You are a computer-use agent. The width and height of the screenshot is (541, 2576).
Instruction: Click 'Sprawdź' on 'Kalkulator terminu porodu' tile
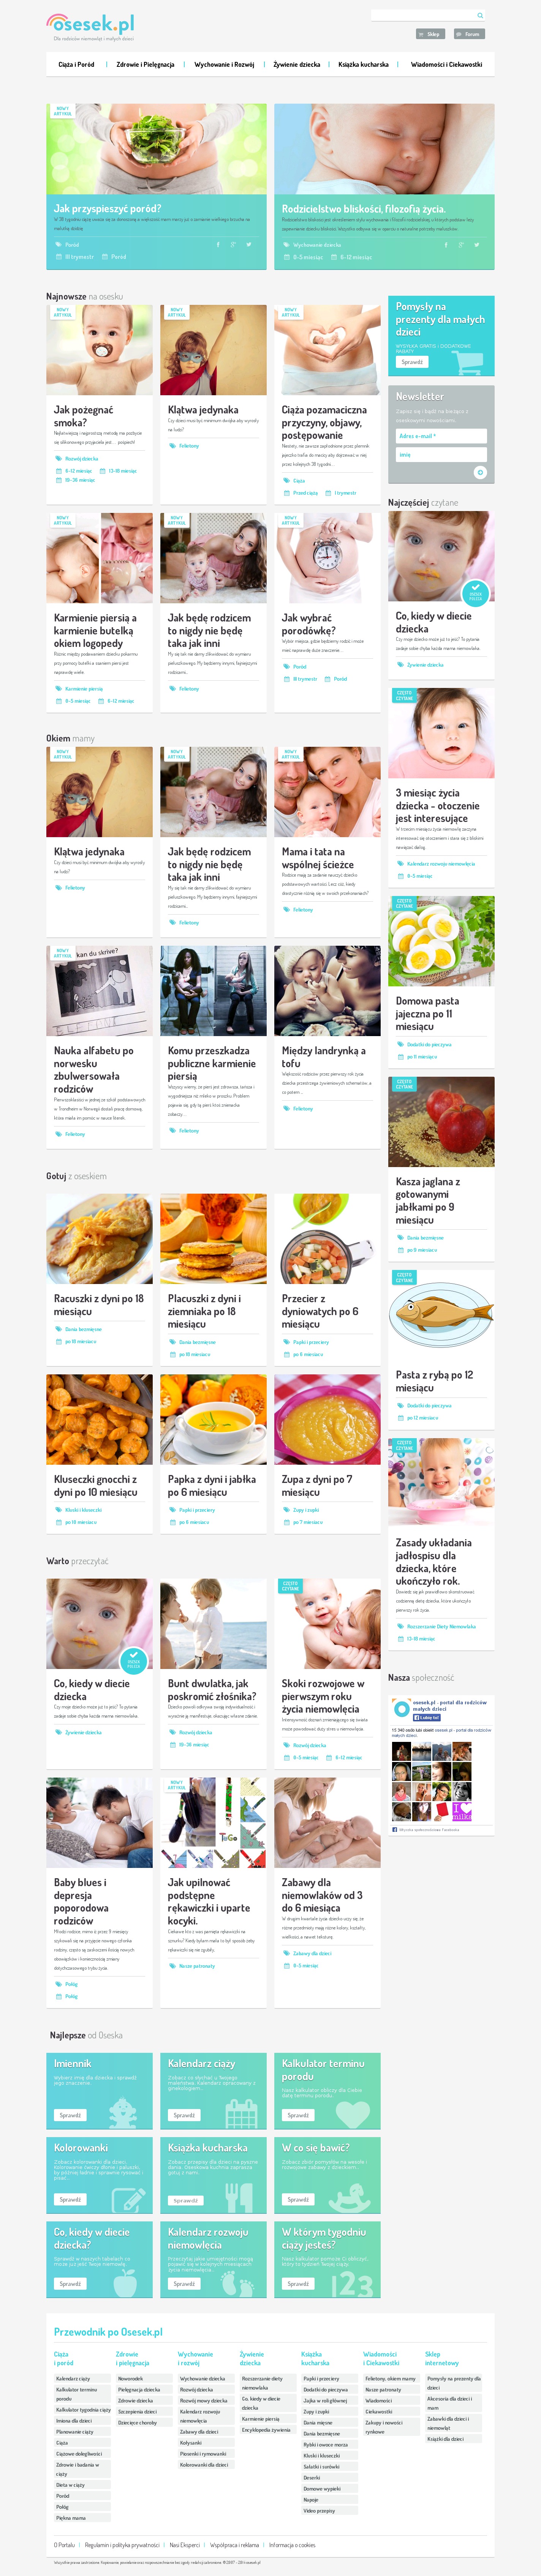click(298, 2115)
